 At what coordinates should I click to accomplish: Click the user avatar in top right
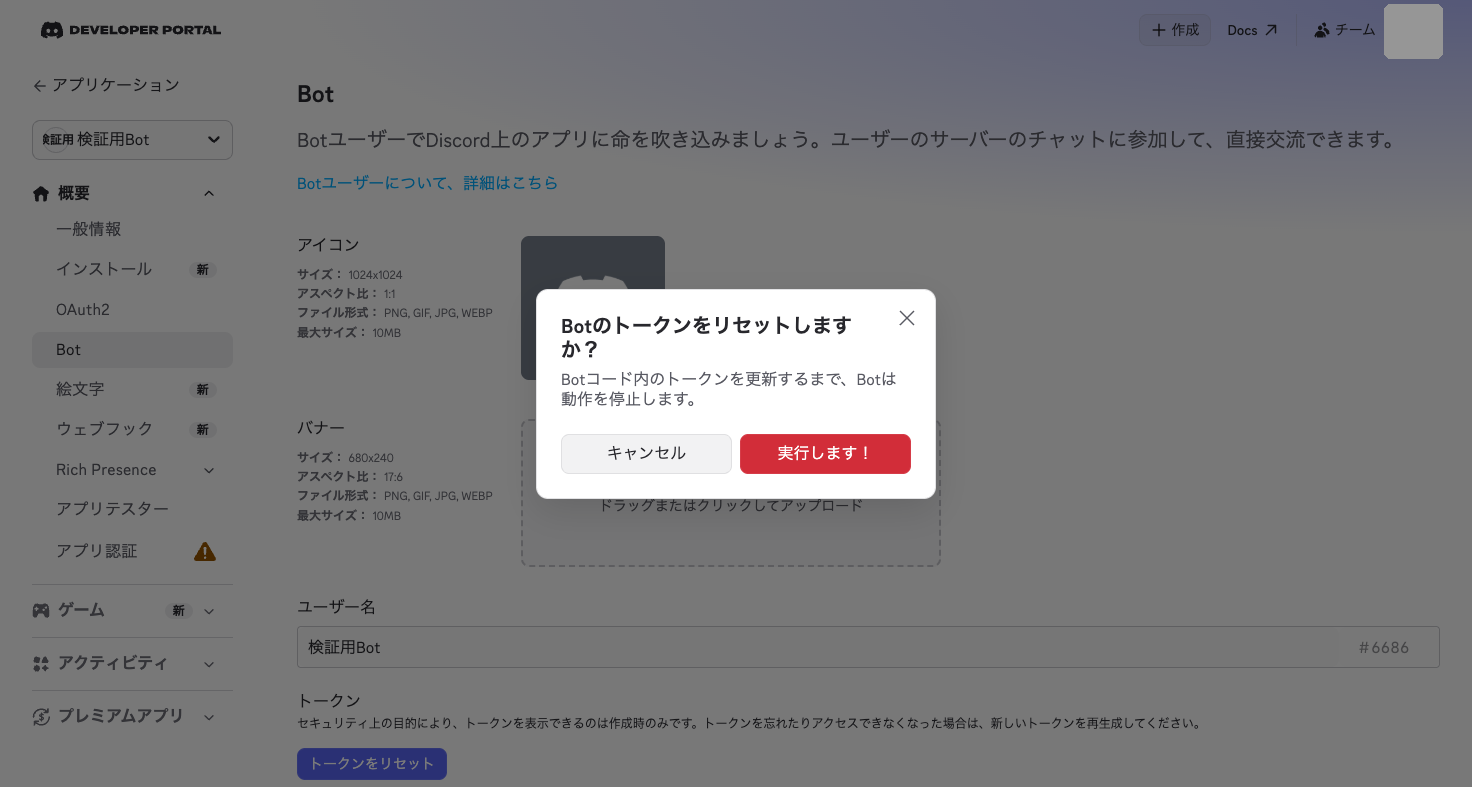tap(1413, 31)
